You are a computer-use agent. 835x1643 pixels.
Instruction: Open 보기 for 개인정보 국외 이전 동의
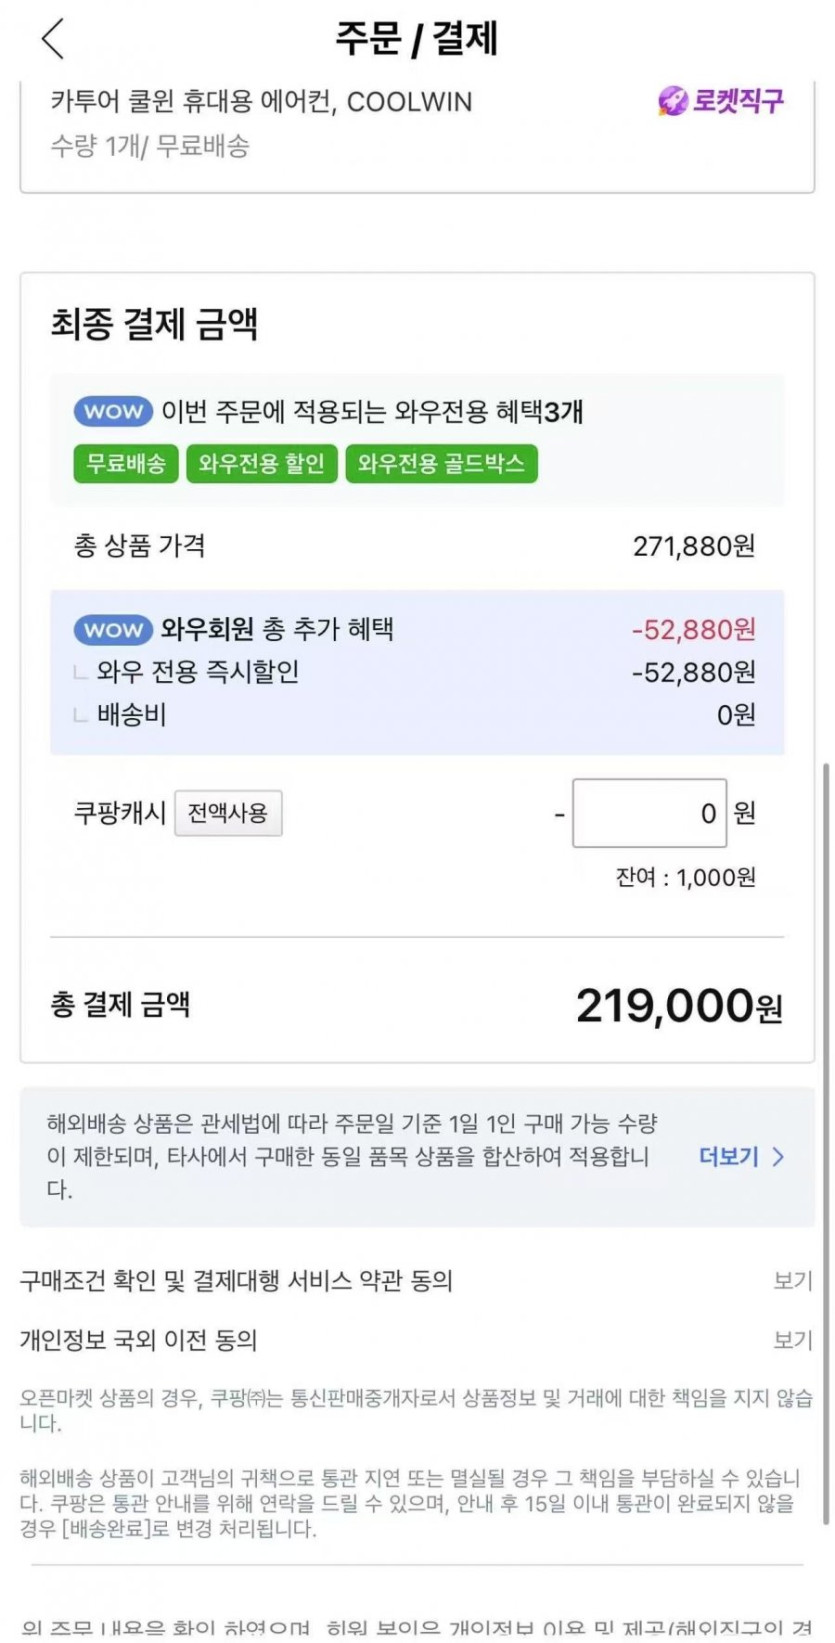792,1340
